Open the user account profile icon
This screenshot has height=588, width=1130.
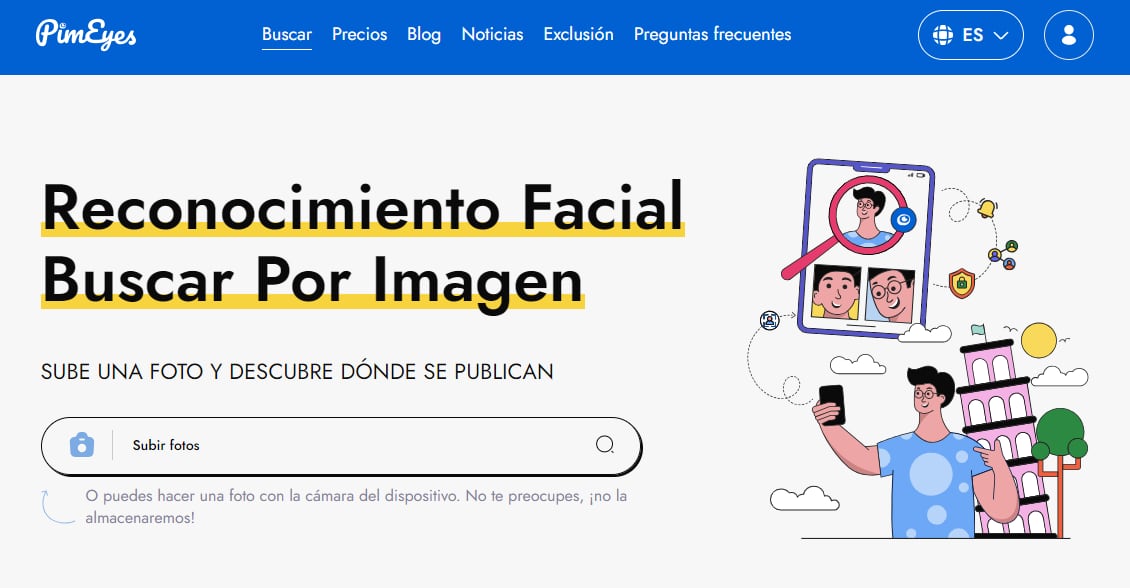pyautogui.click(x=1068, y=35)
